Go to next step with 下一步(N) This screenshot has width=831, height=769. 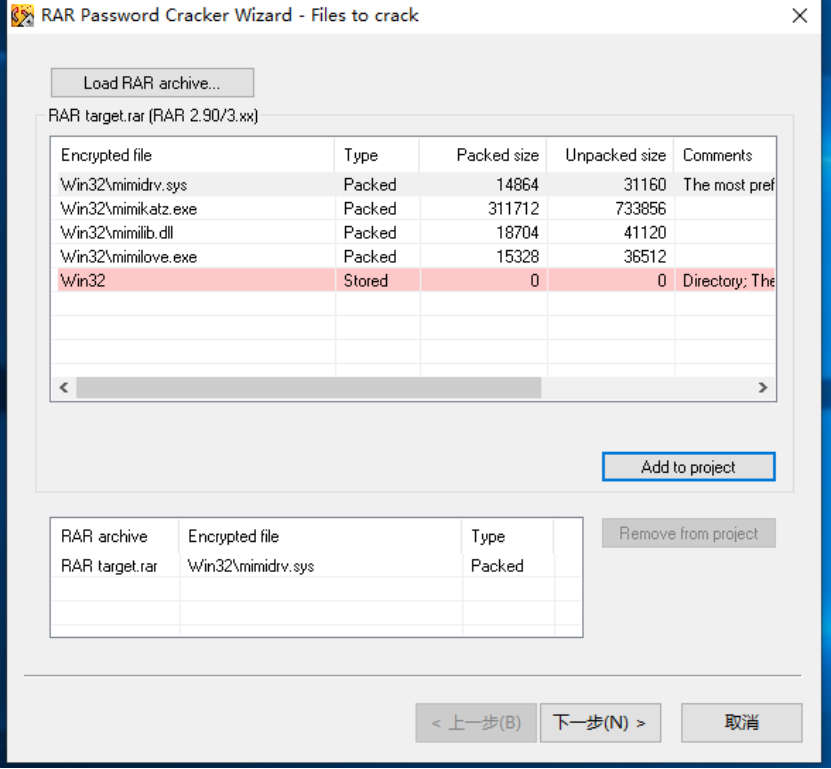click(600, 722)
